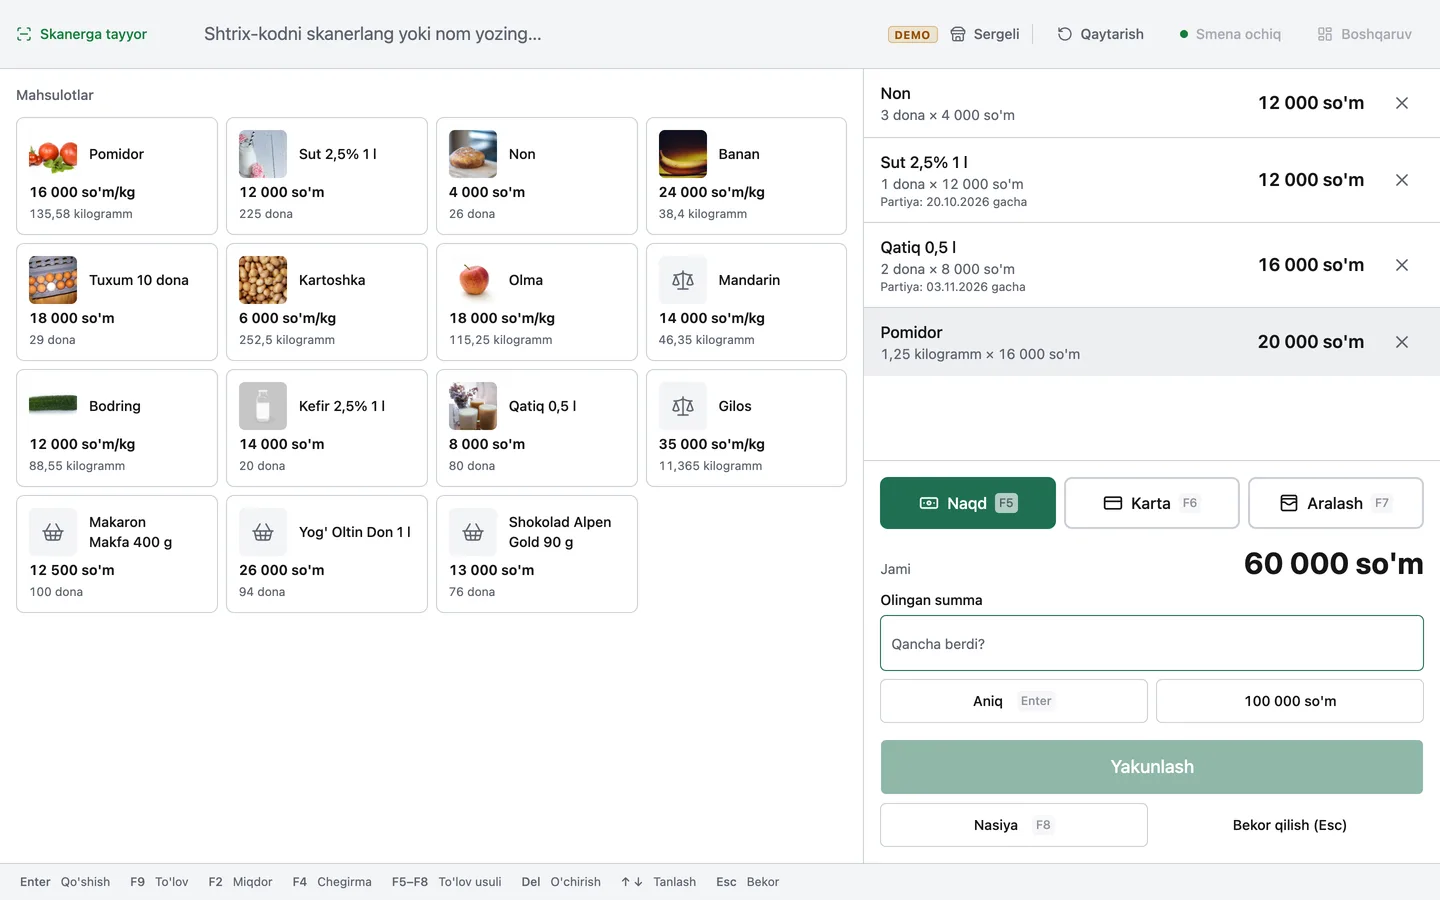The image size is (1440, 900).
Task: Remove Sut 2,5% 1 l from cart
Action: tap(1402, 180)
